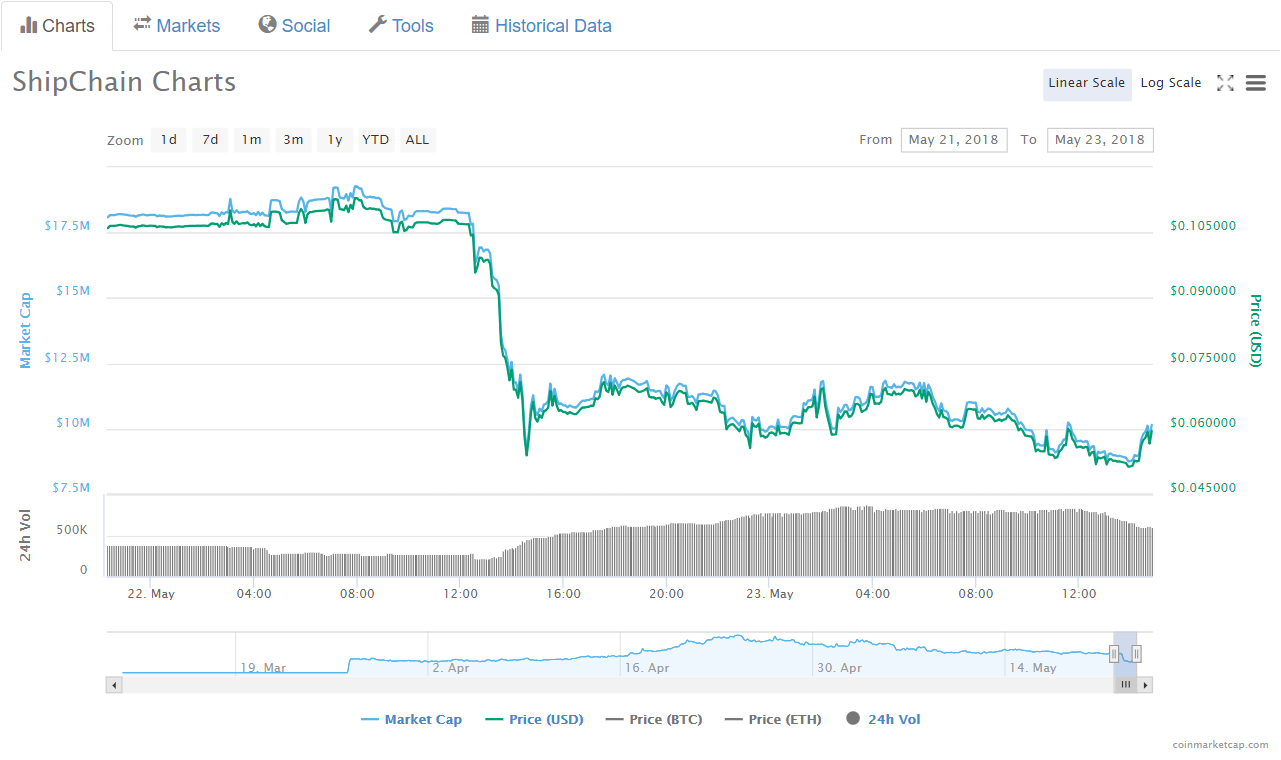Click the navigator left range handle
1281x760 pixels.
[x=1114, y=655]
